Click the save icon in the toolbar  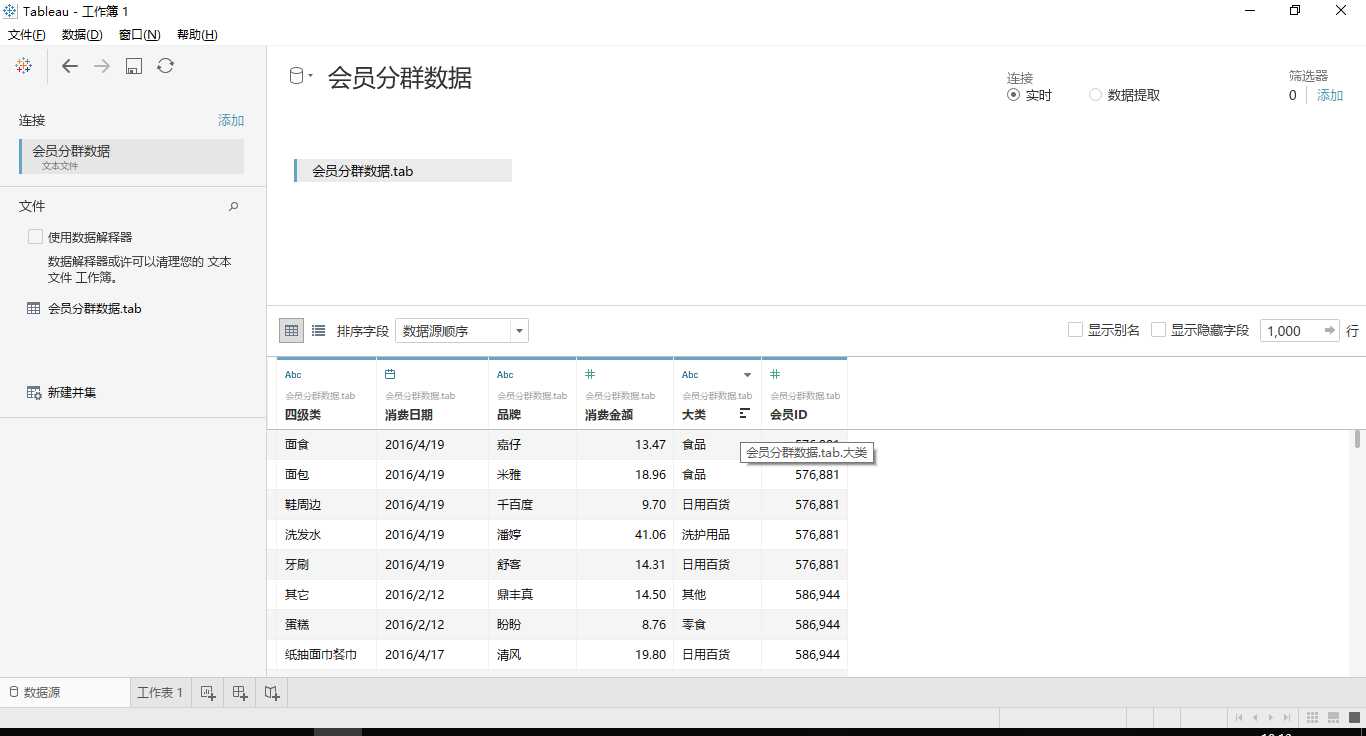tap(134, 66)
